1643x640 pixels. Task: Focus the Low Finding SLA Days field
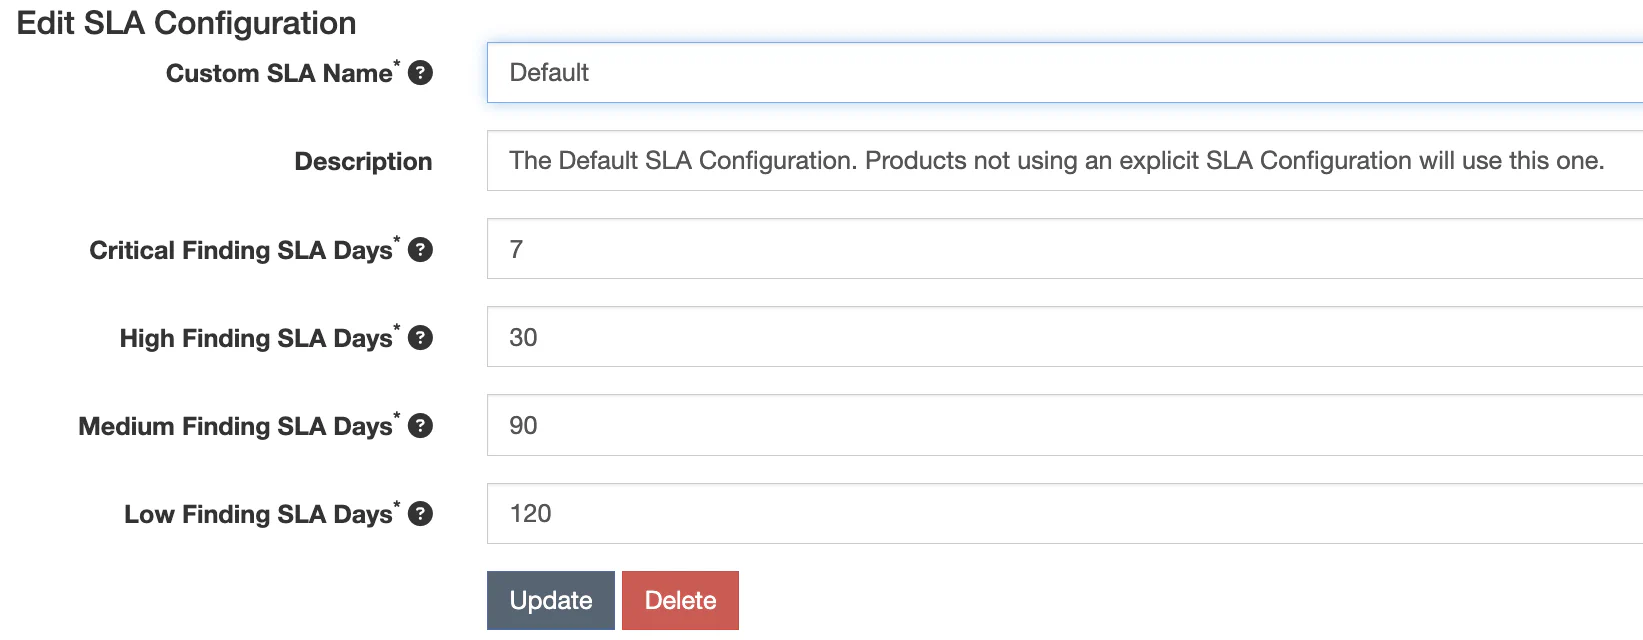(x=1065, y=514)
